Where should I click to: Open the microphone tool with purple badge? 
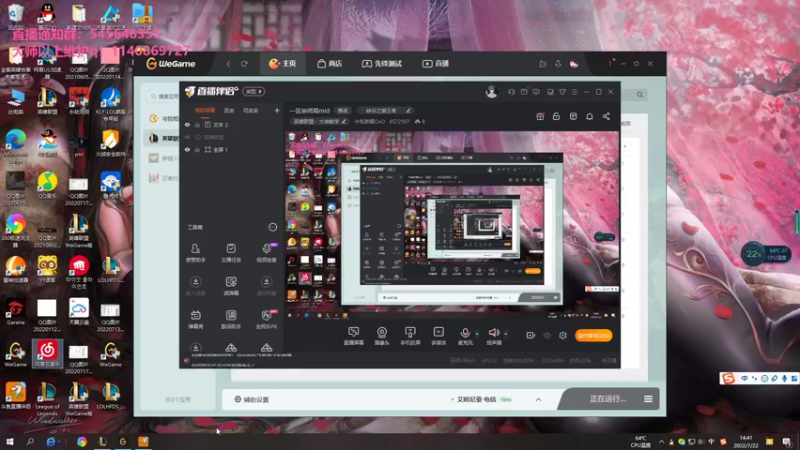tap(266, 253)
